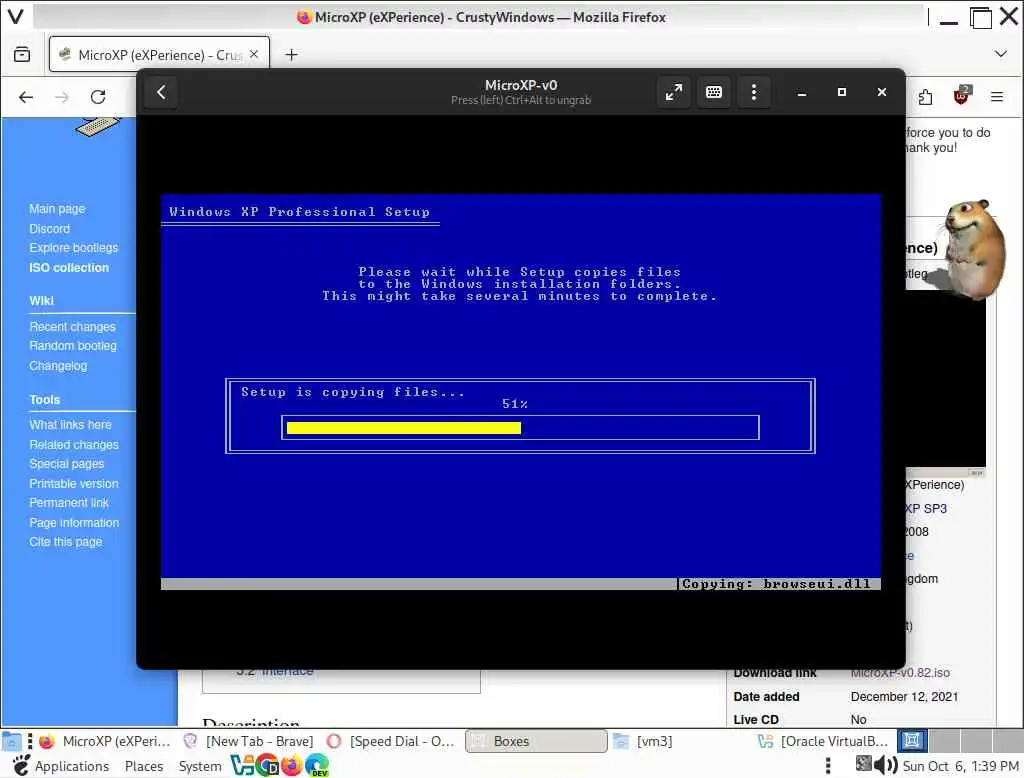
Task: Switch to the Boxes taskbar entry
Action: click(x=536, y=741)
